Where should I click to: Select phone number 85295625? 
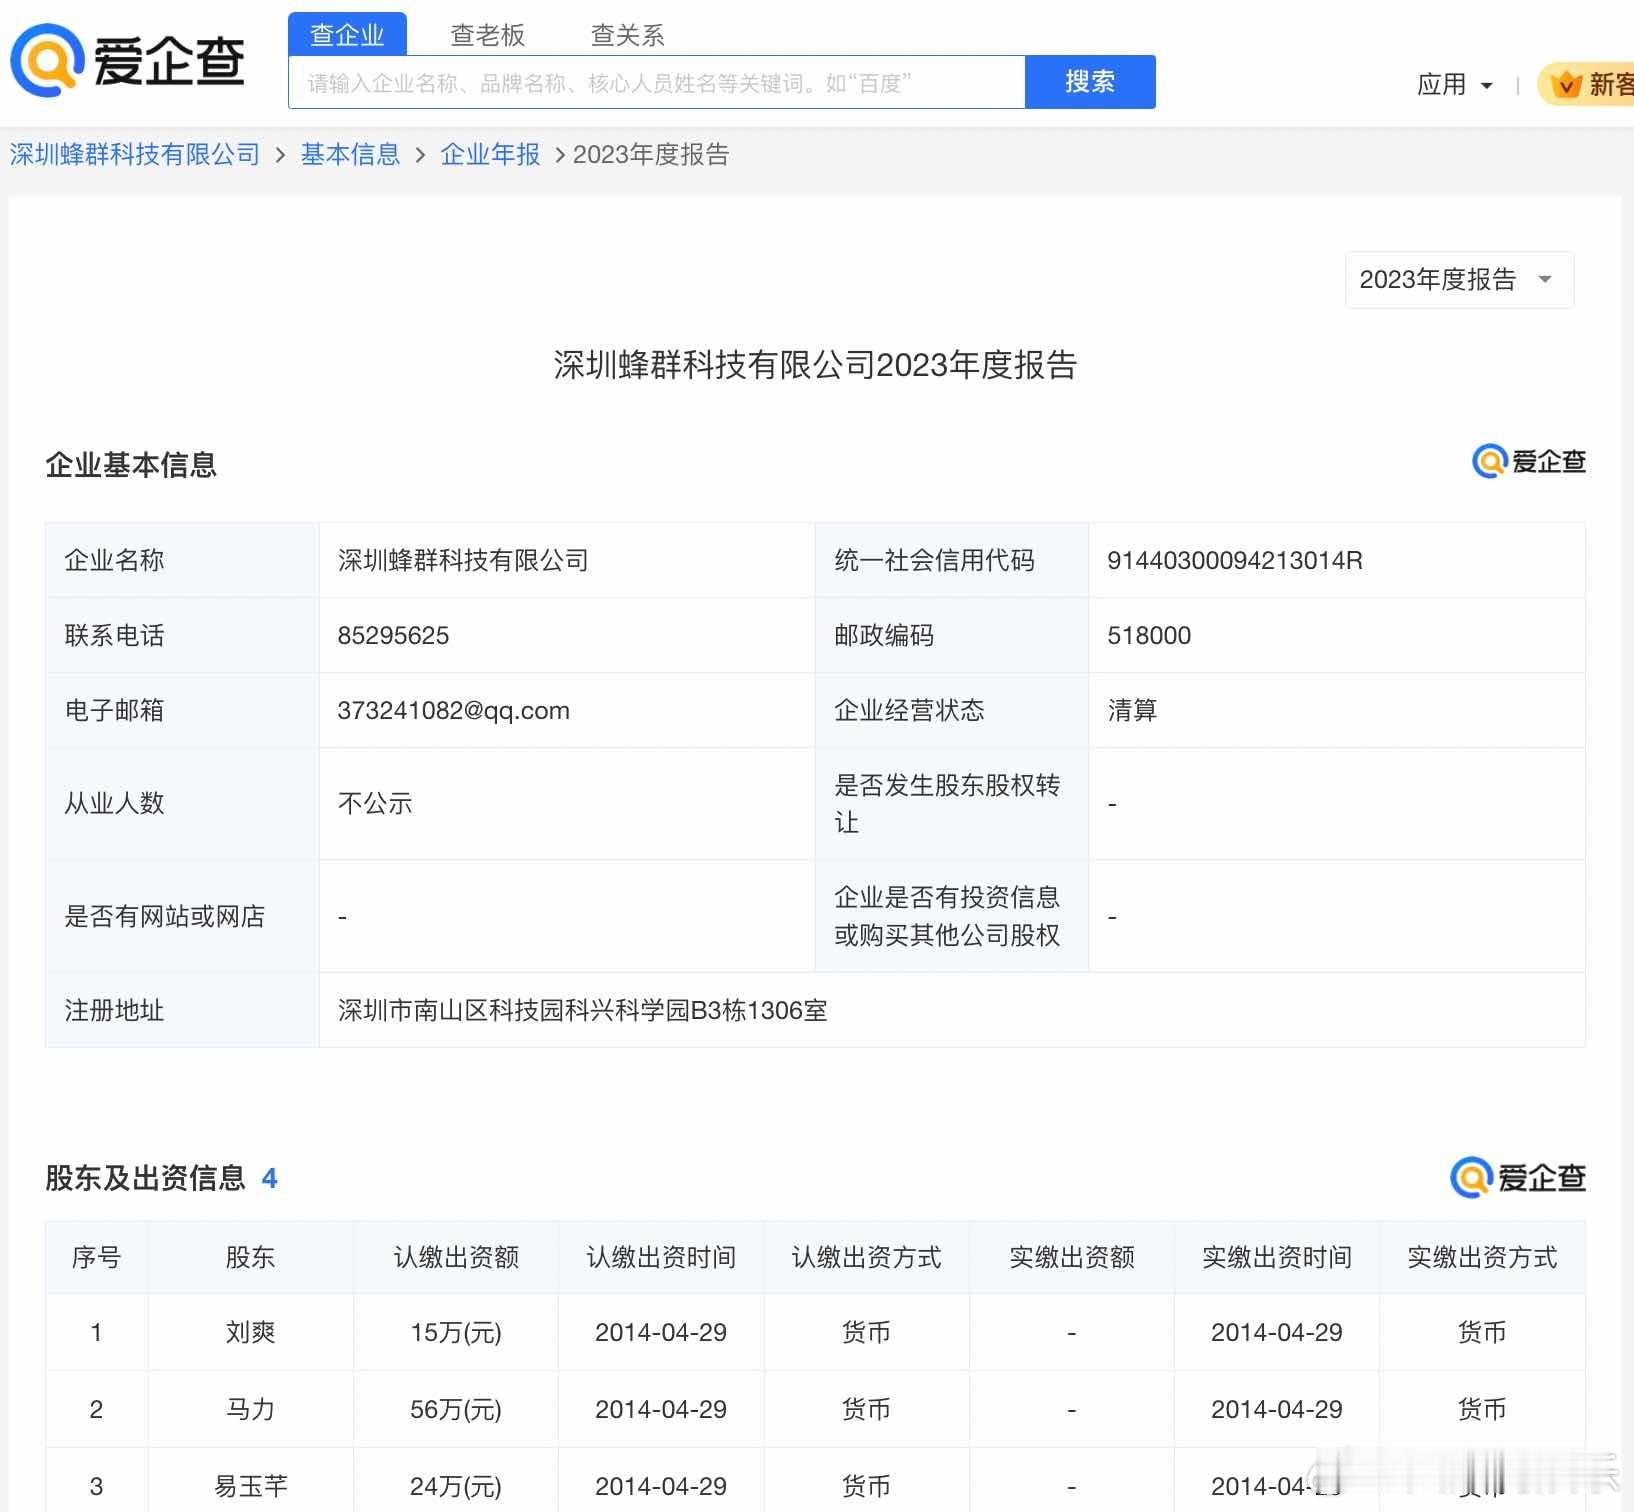[393, 635]
